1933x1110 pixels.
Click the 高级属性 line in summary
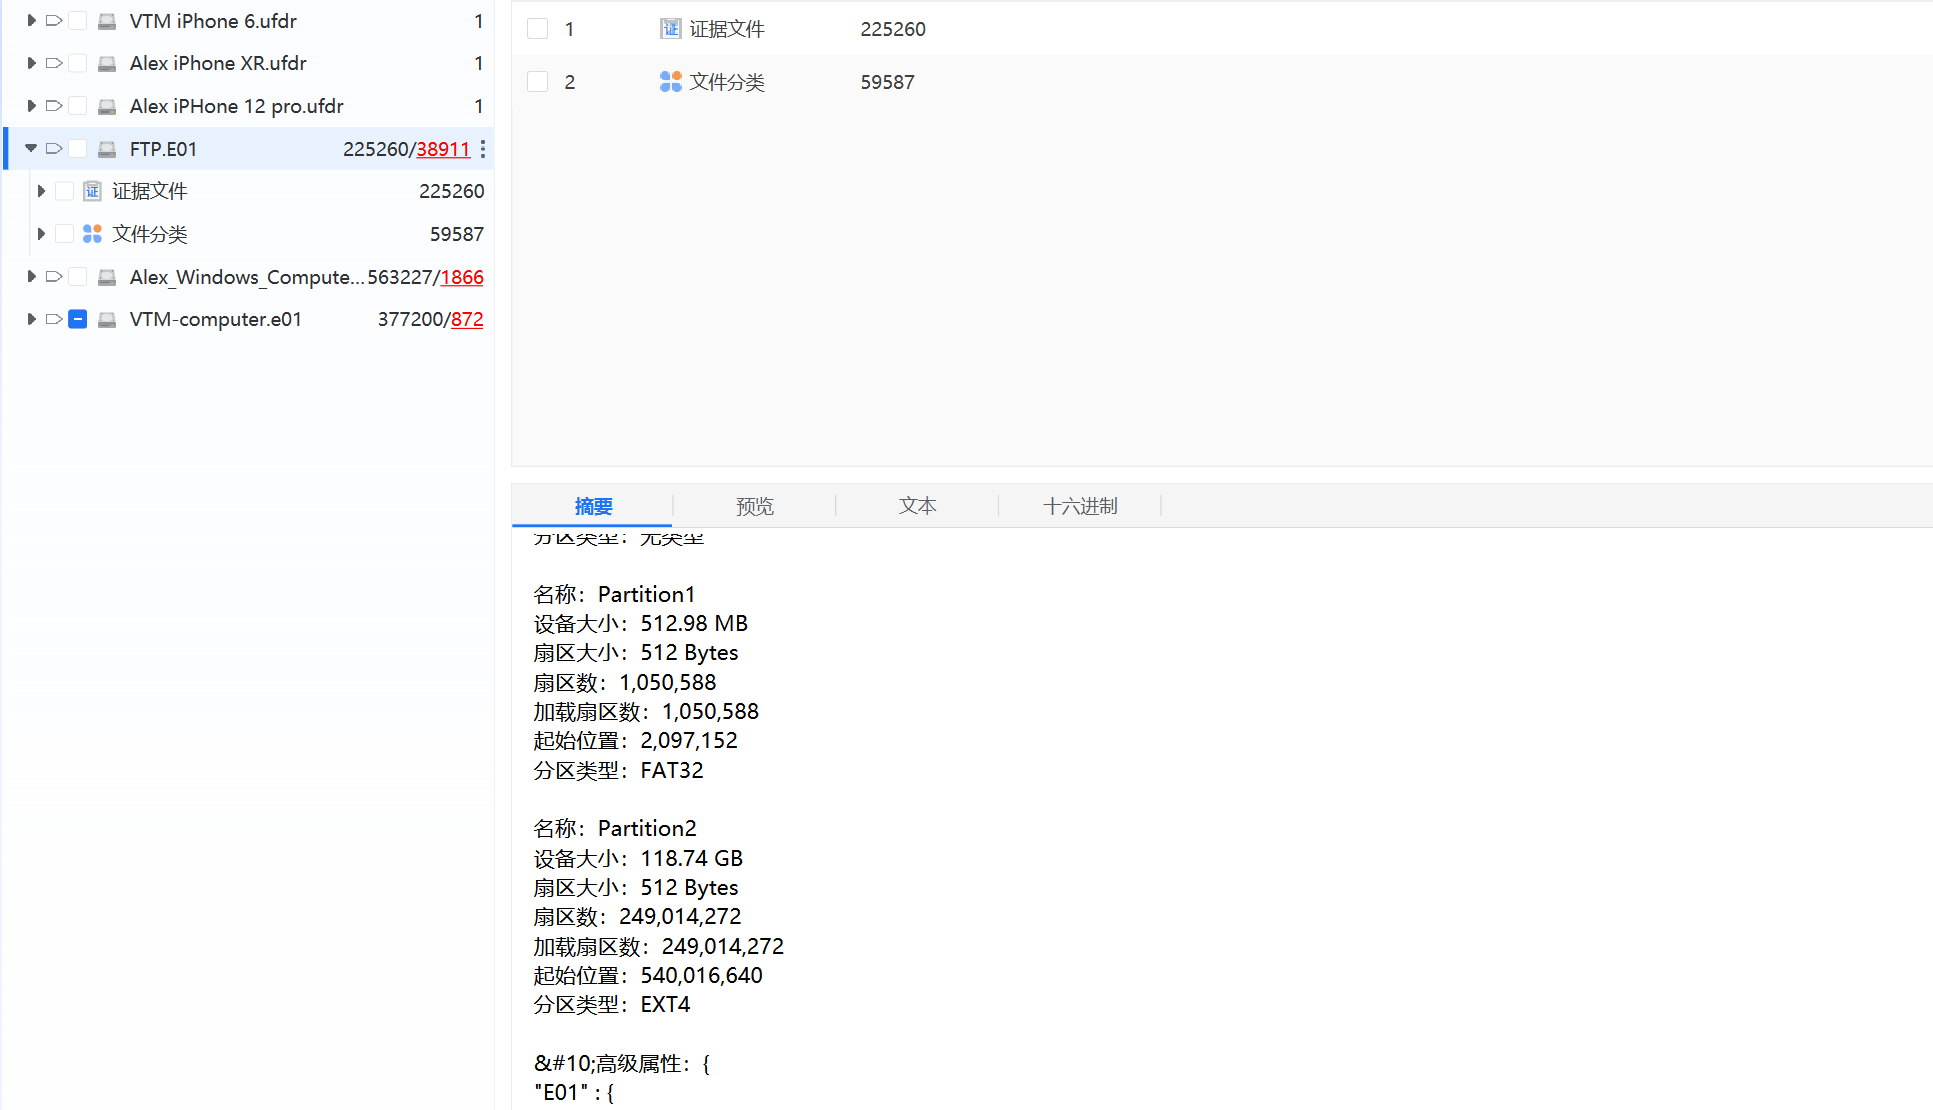pos(622,1064)
